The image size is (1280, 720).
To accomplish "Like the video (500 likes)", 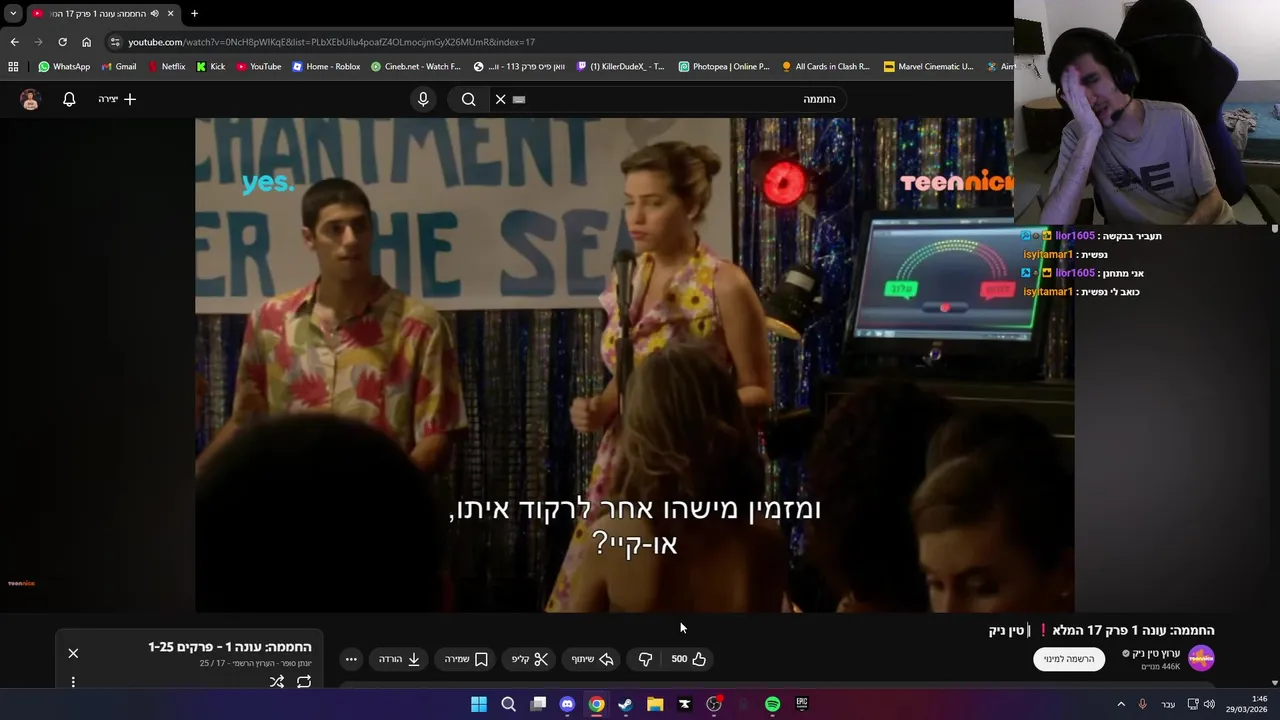I will [689, 659].
